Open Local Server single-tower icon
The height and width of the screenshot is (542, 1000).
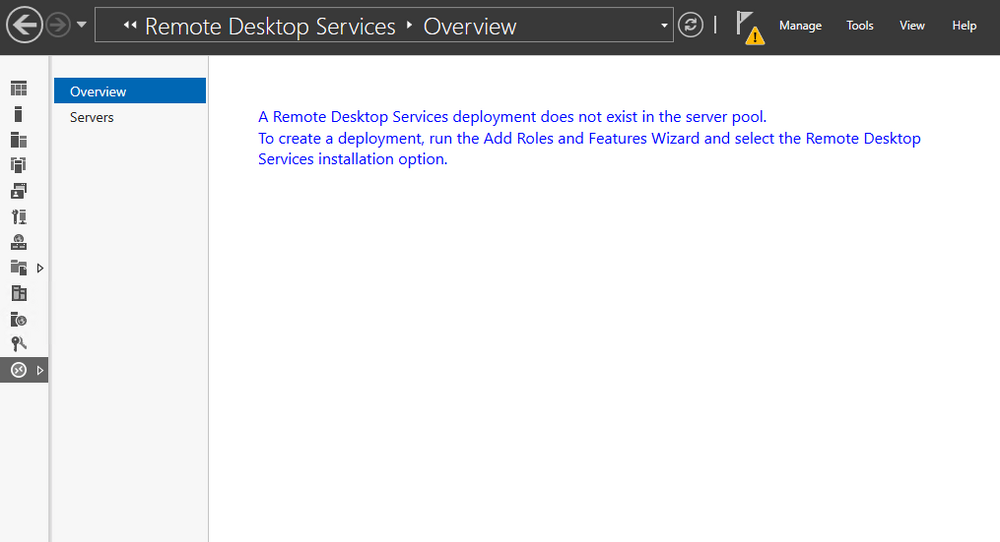tap(18, 114)
